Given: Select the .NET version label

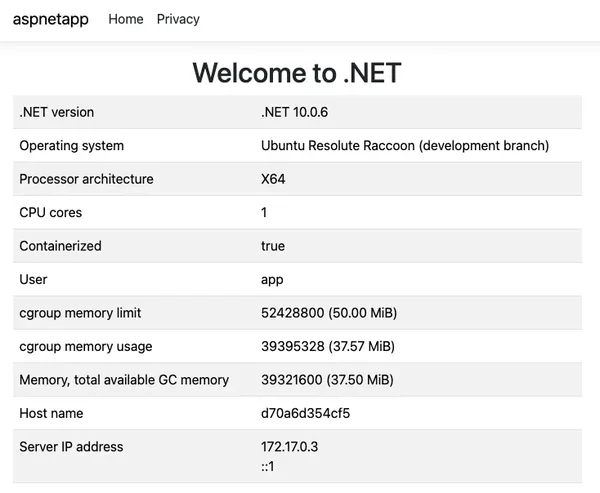Looking at the screenshot, I should coord(57,112).
